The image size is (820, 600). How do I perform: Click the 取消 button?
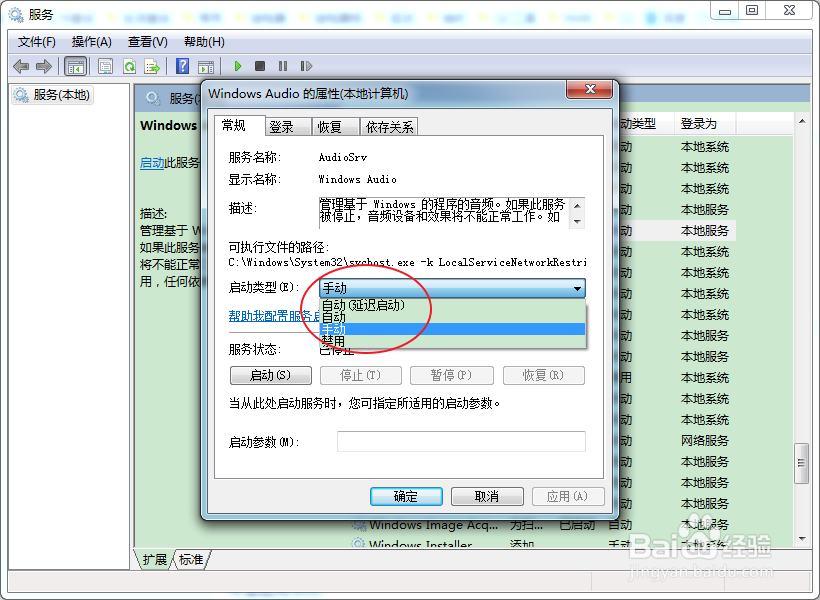(487, 496)
